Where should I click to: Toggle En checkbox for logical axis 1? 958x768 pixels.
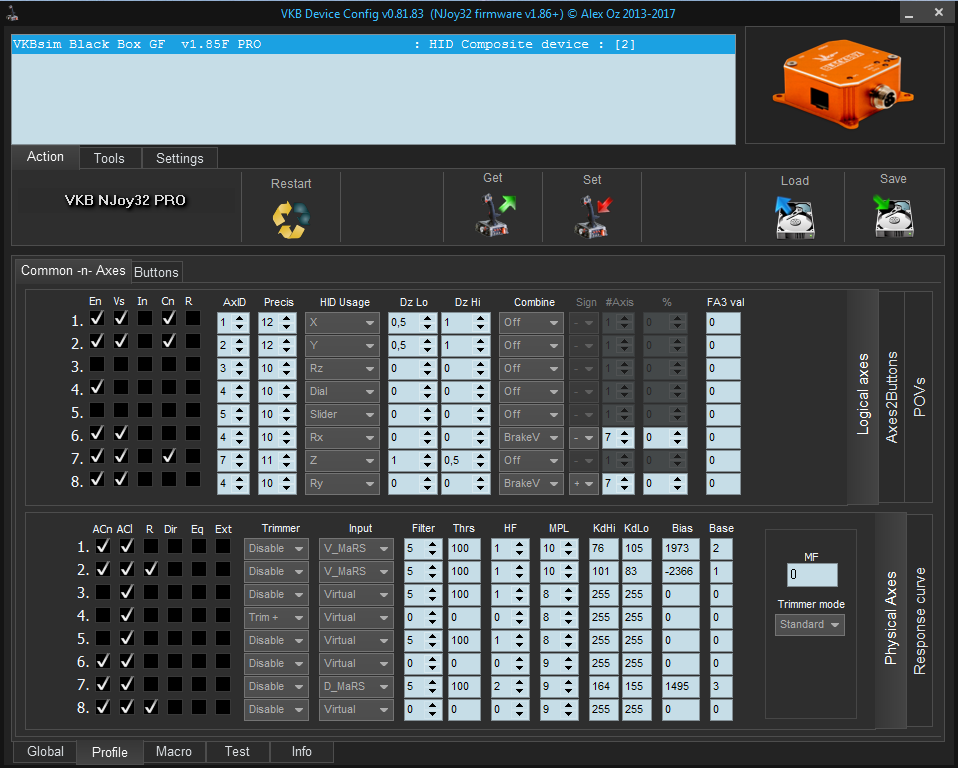click(x=97, y=318)
